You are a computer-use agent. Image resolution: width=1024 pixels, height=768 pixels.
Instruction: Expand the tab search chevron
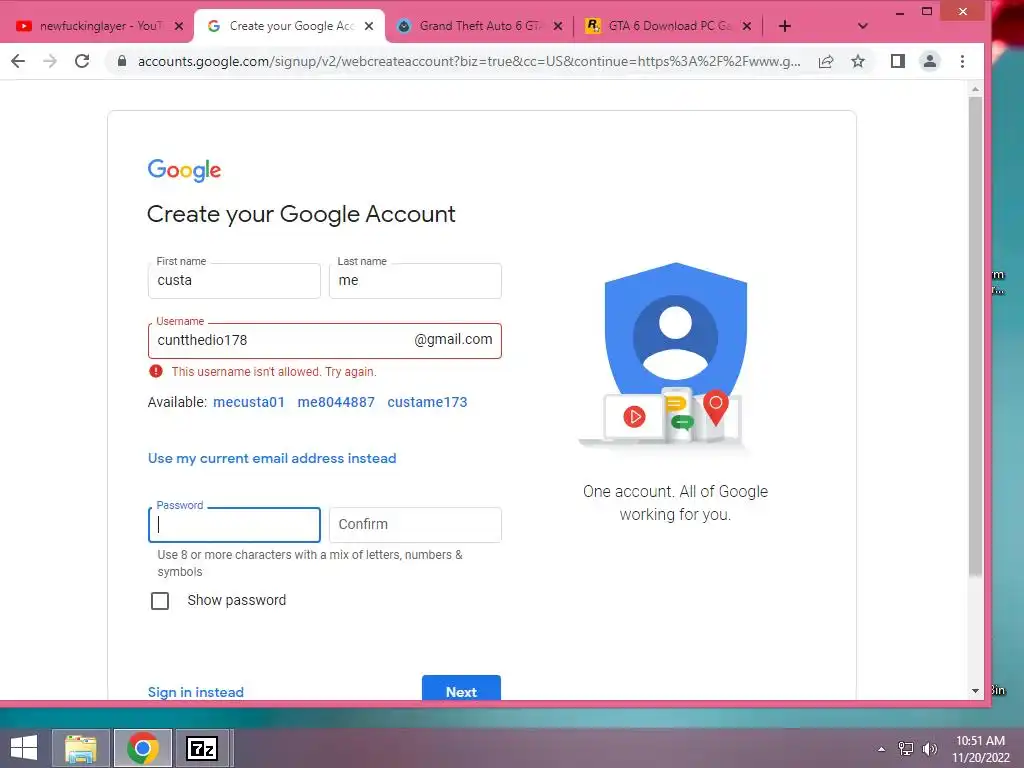pos(863,26)
